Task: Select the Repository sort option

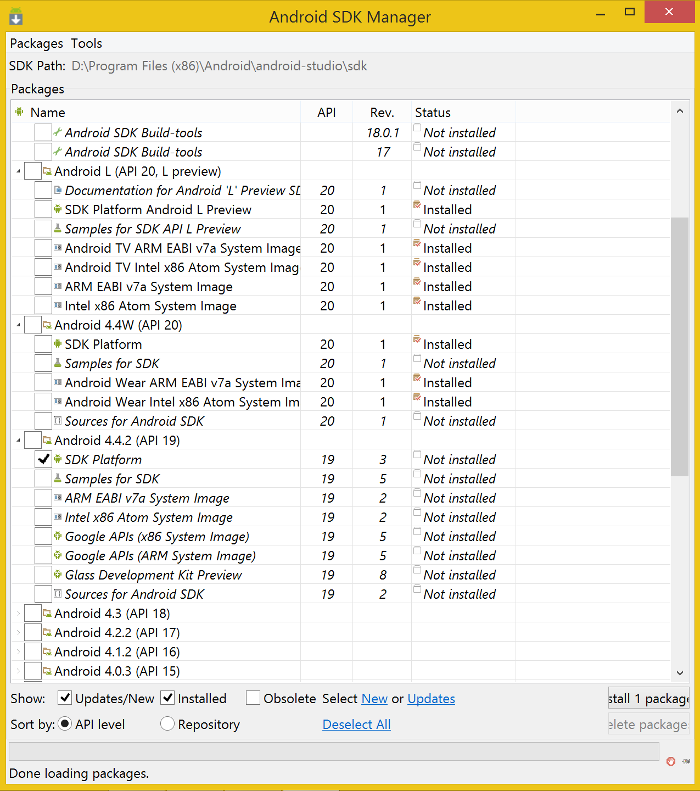Action: (167, 724)
